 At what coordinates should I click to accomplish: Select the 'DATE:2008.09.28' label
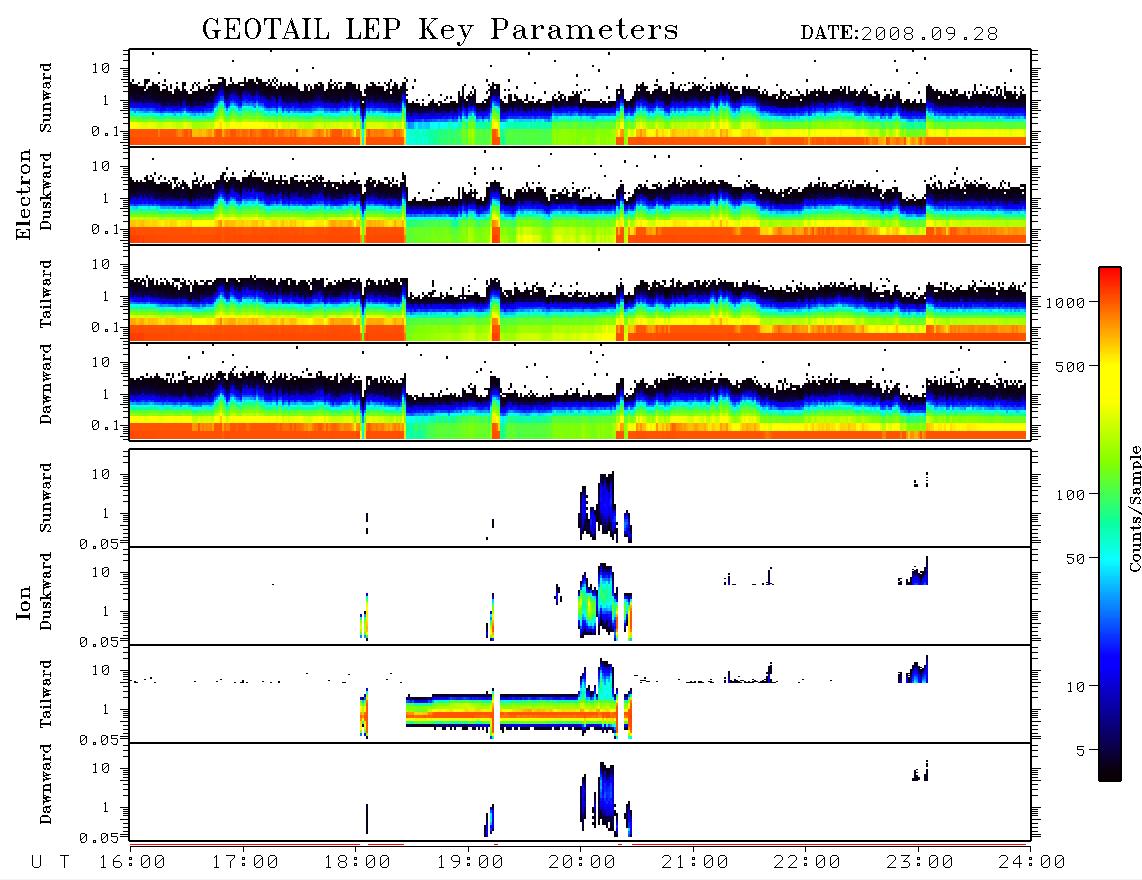(899, 34)
